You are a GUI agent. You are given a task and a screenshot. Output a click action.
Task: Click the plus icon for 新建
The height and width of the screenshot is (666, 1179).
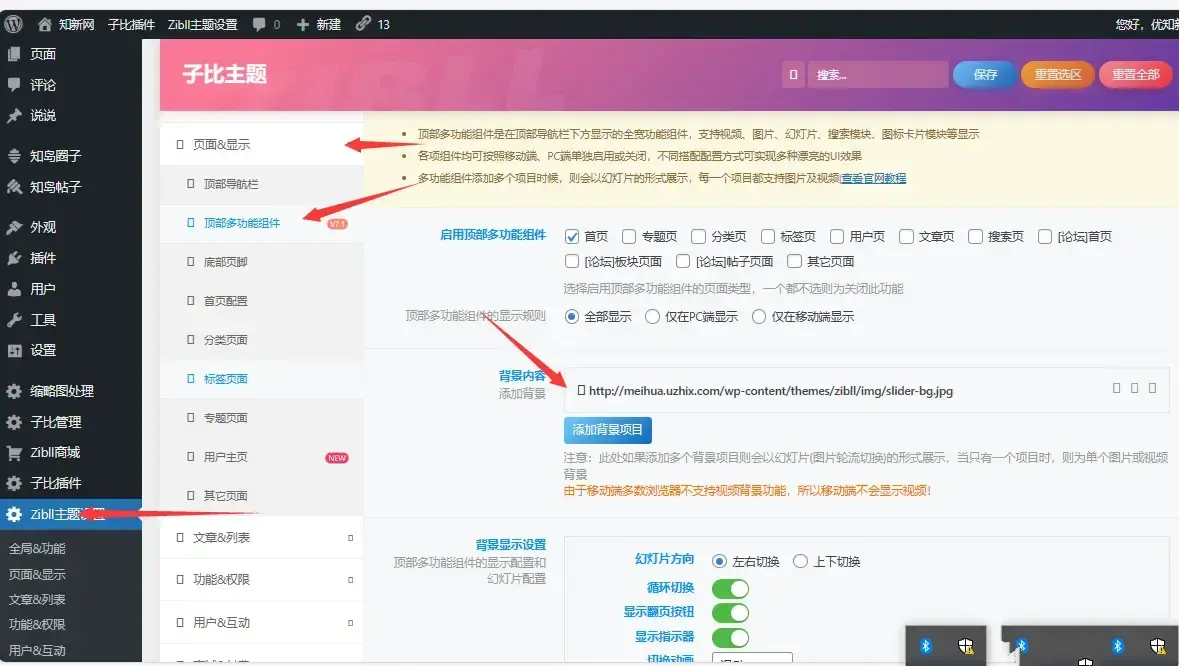[x=303, y=24]
